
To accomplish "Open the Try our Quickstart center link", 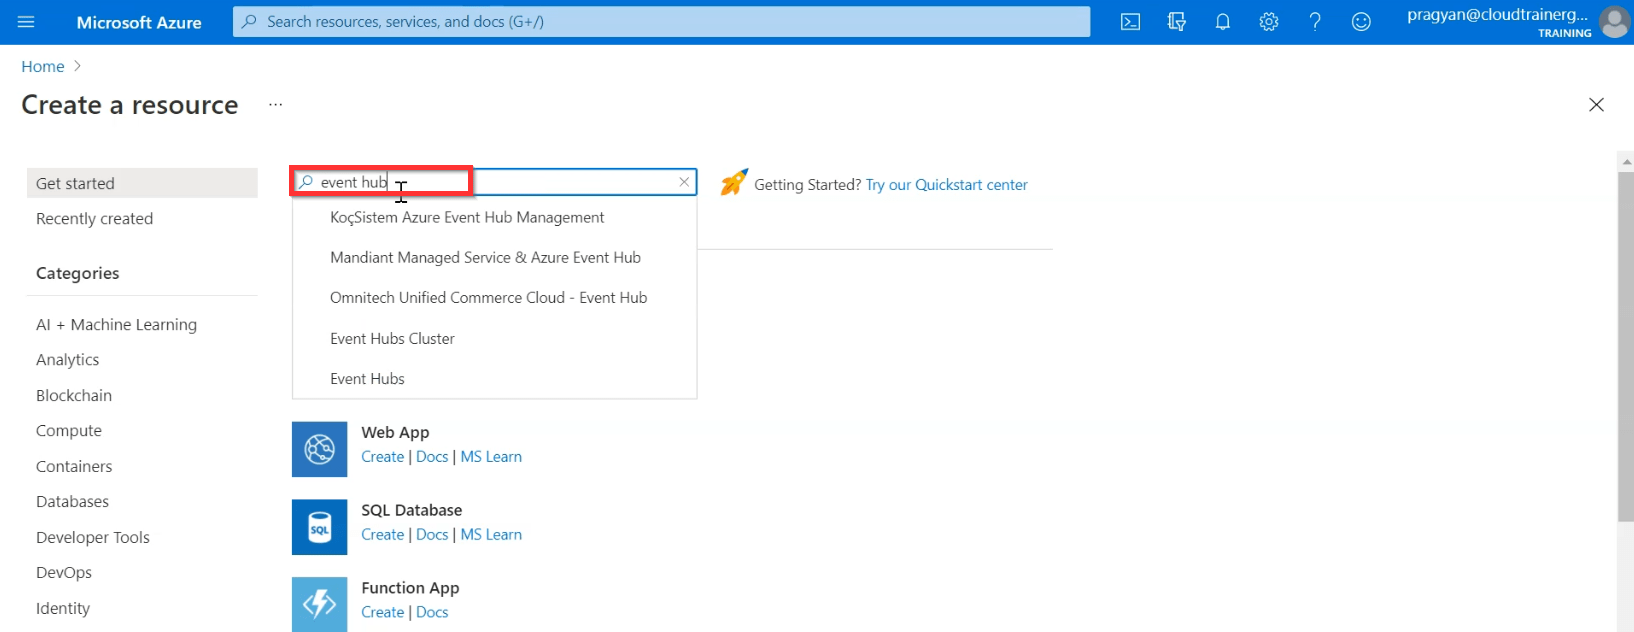I will (x=946, y=184).
